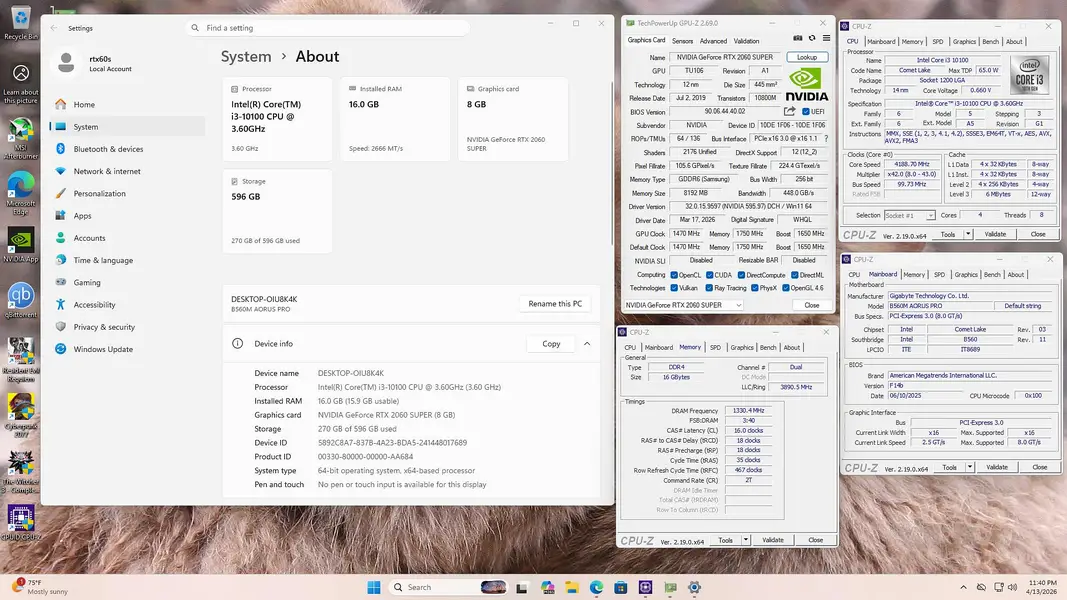Click BIOS version share/export icon in GPU-Z
The image size is (1067, 600).
[x=789, y=111]
